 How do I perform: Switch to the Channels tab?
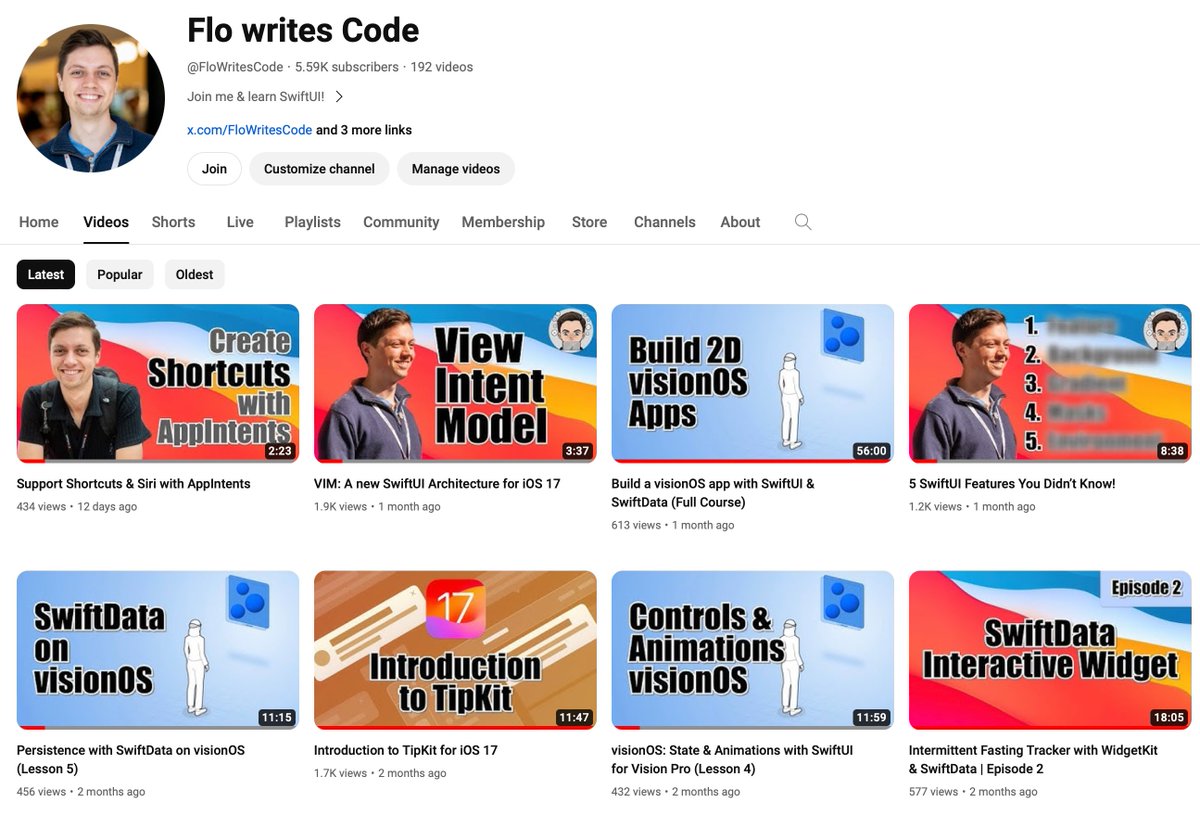pos(664,222)
